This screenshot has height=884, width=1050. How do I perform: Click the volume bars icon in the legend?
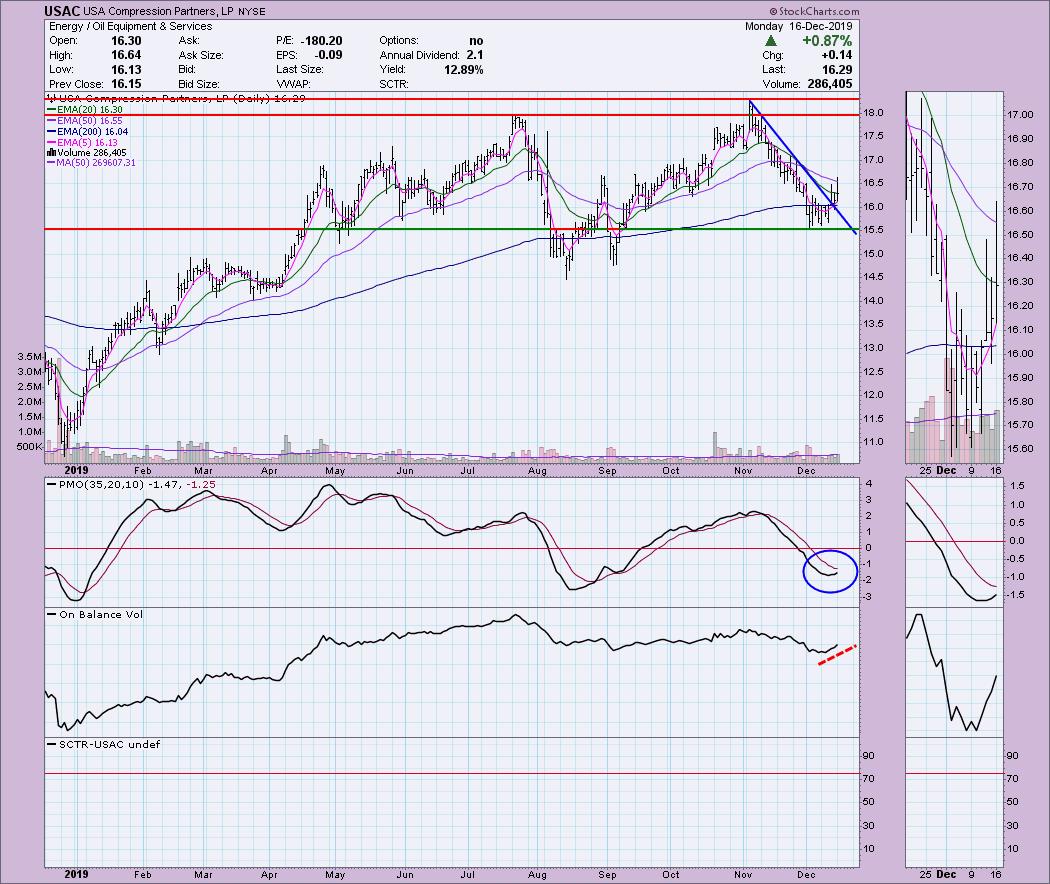[51, 153]
